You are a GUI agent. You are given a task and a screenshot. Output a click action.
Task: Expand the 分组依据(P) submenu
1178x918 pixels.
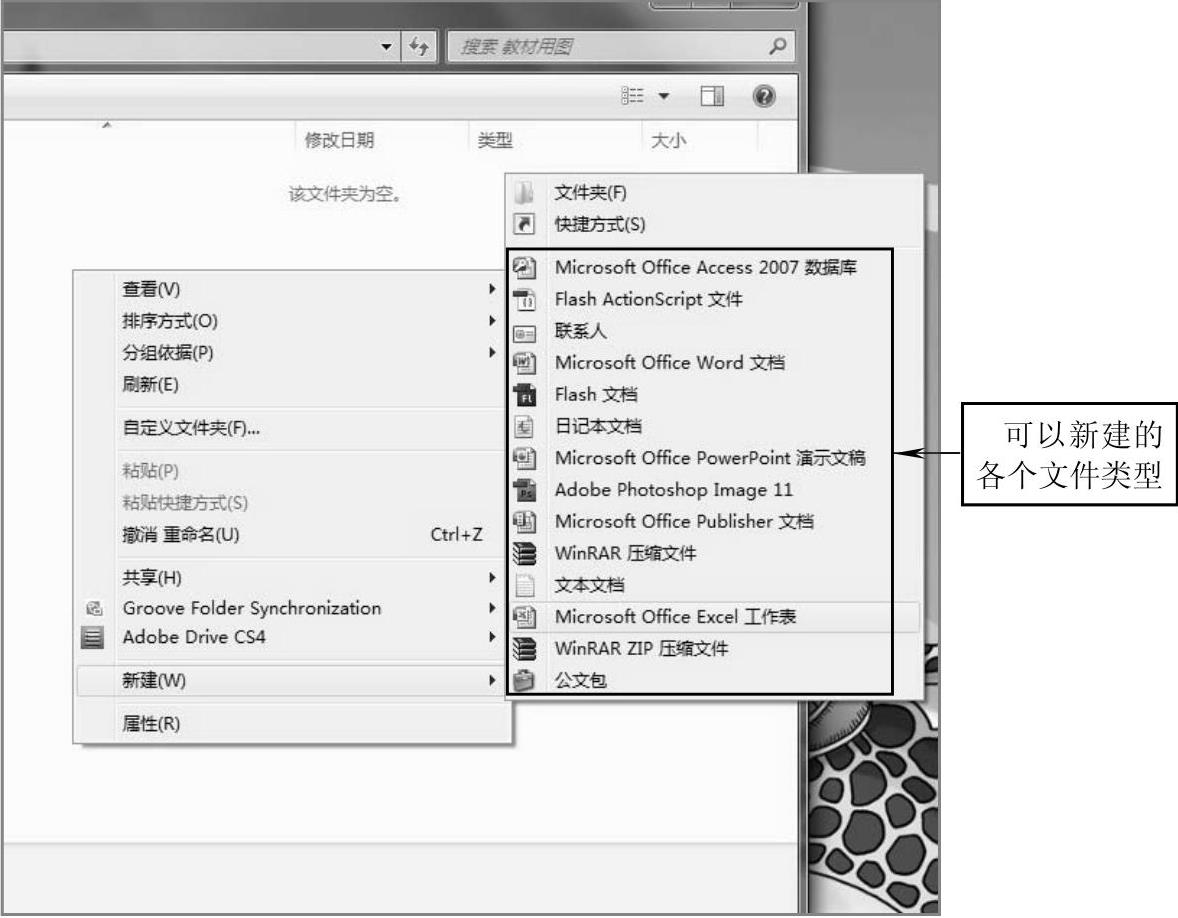coord(492,352)
